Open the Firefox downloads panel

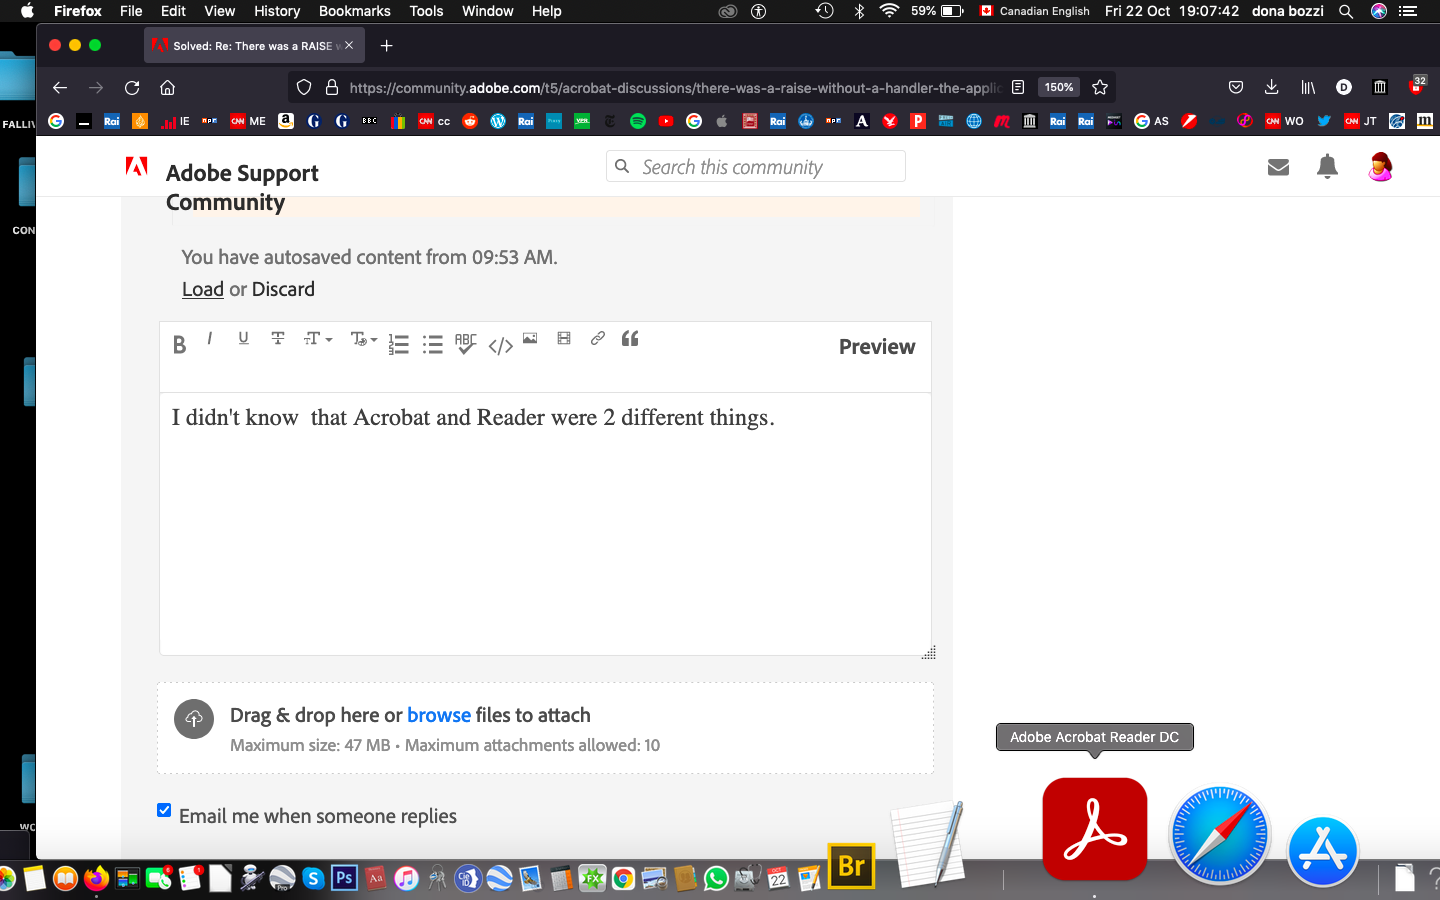(x=1272, y=87)
